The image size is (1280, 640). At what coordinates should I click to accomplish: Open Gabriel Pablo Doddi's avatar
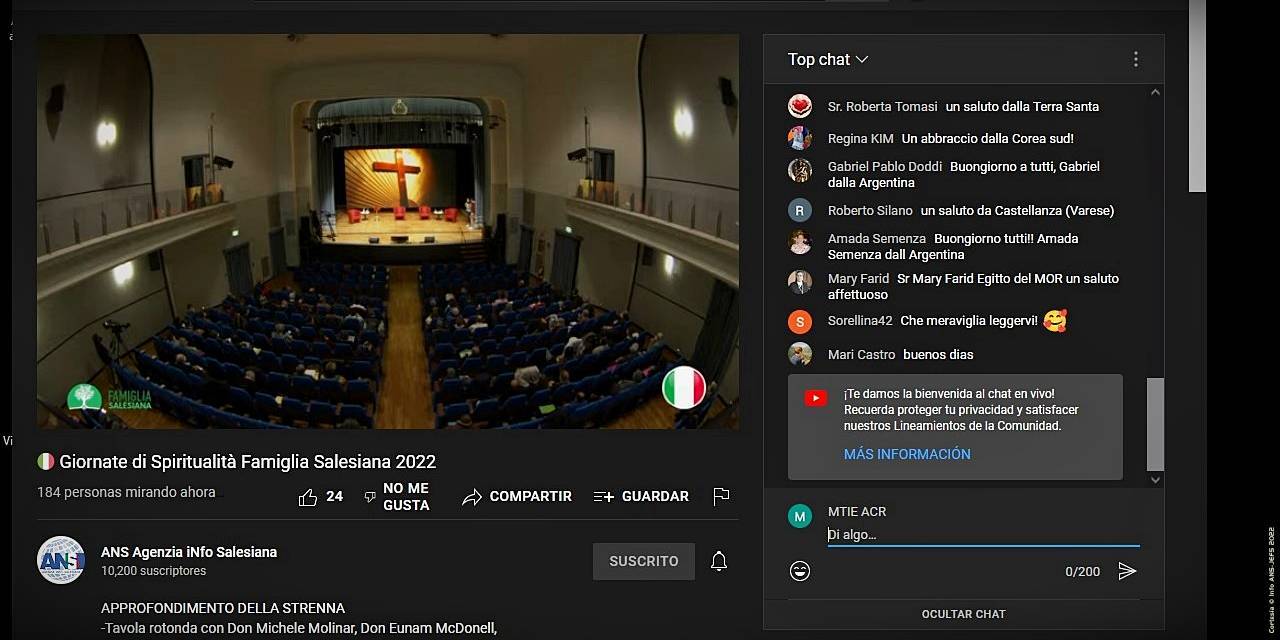pyautogui.click(x=800, y=170)
